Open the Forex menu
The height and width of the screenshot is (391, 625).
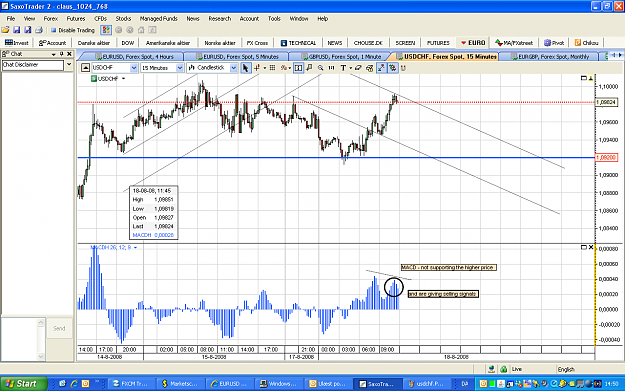[51, 19]
